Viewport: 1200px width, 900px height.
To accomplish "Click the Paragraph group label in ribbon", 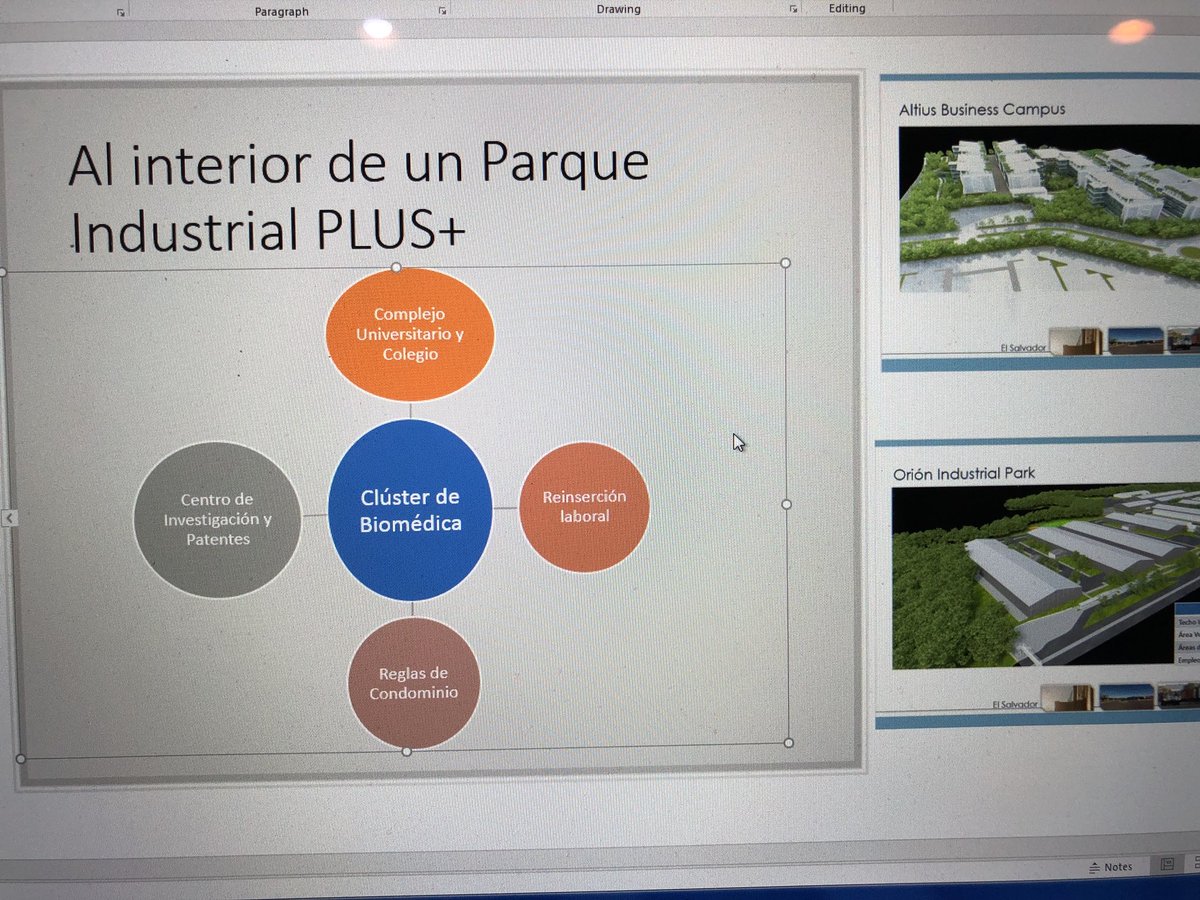I will click(x=281, y=12).
